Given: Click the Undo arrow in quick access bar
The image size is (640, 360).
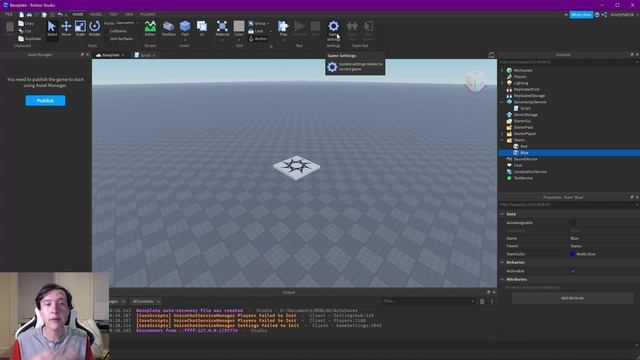Looking at the screenshot, I should click(60, 15).
